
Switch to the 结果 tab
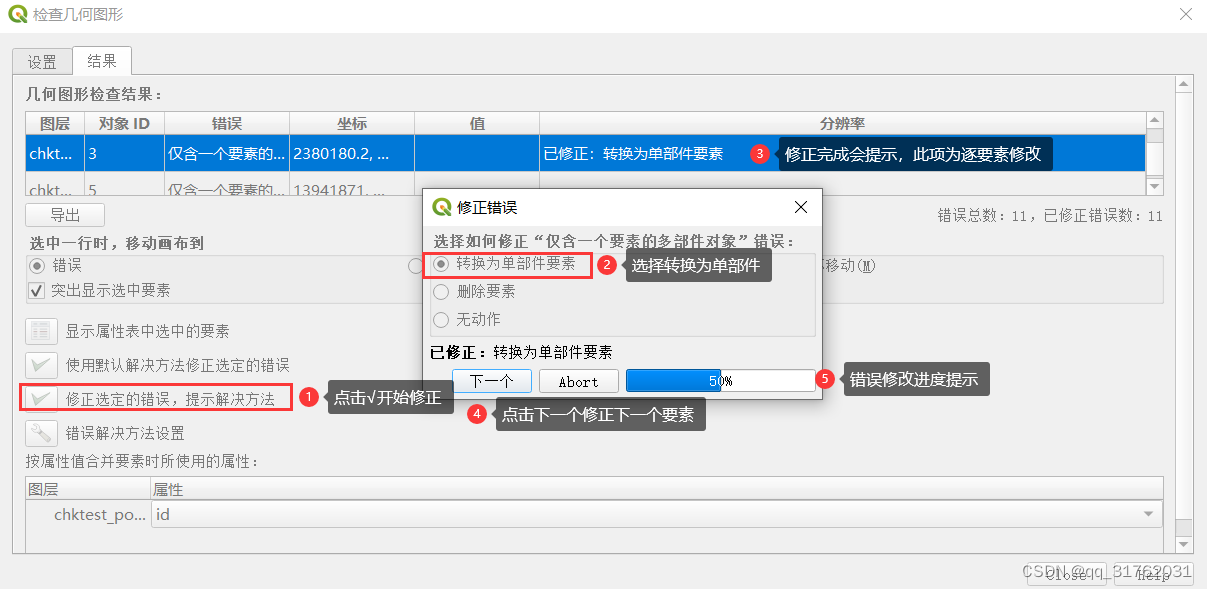[x=102, y=60]
